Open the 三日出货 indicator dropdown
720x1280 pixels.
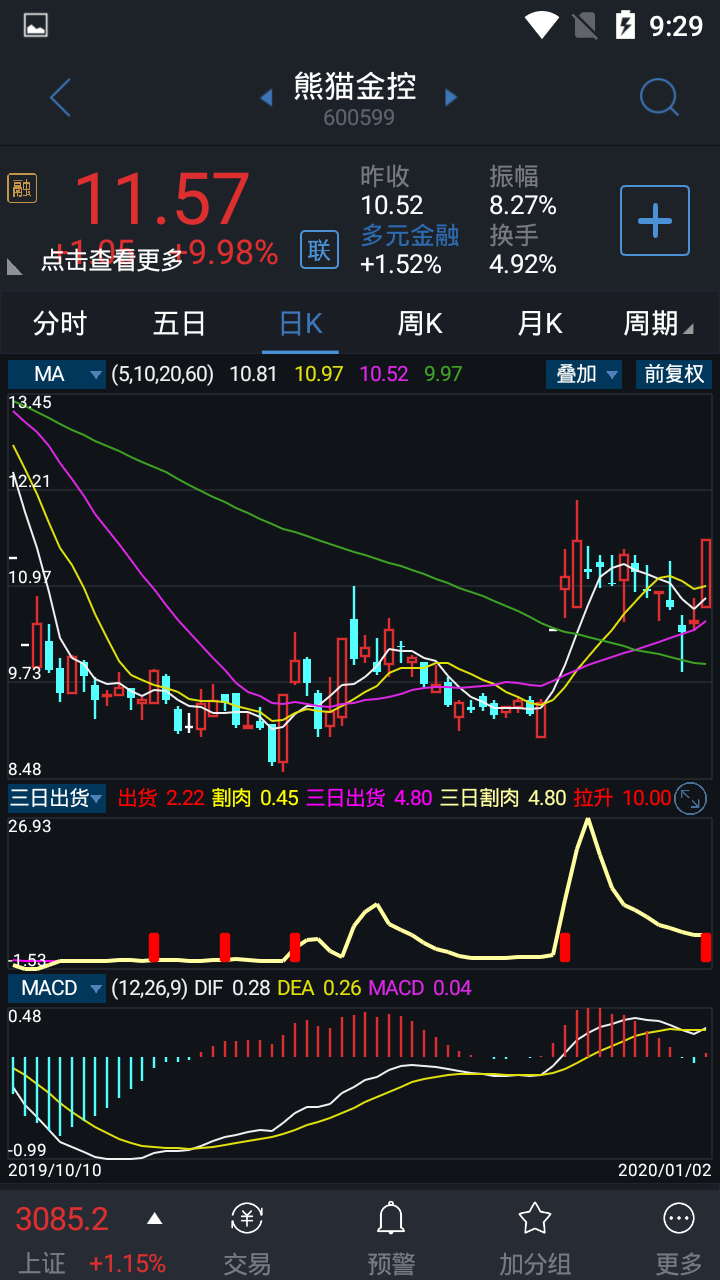(56, 798)
